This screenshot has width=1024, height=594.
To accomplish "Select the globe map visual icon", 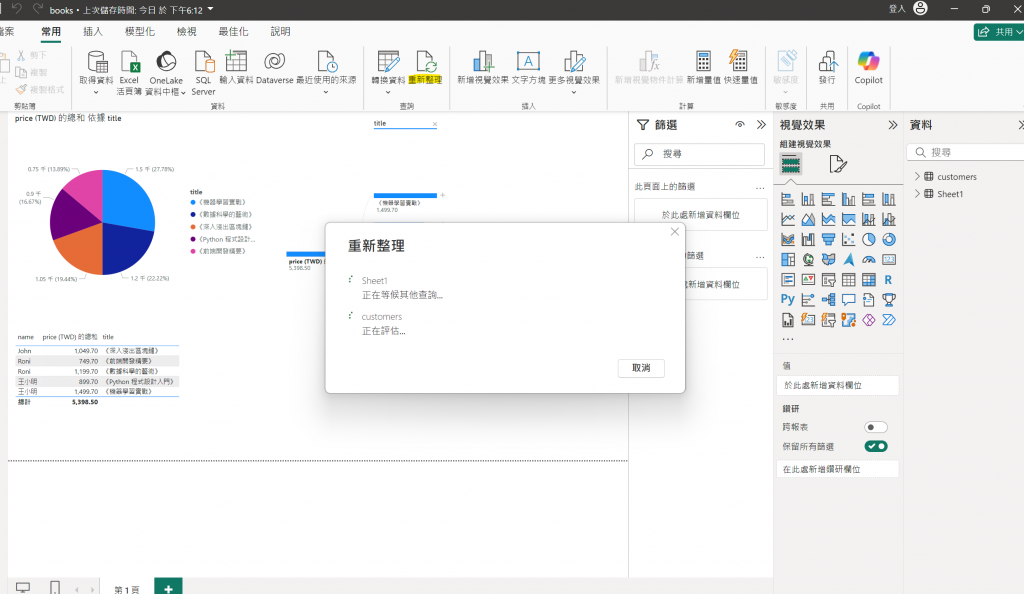I will (x=808, y=260).
